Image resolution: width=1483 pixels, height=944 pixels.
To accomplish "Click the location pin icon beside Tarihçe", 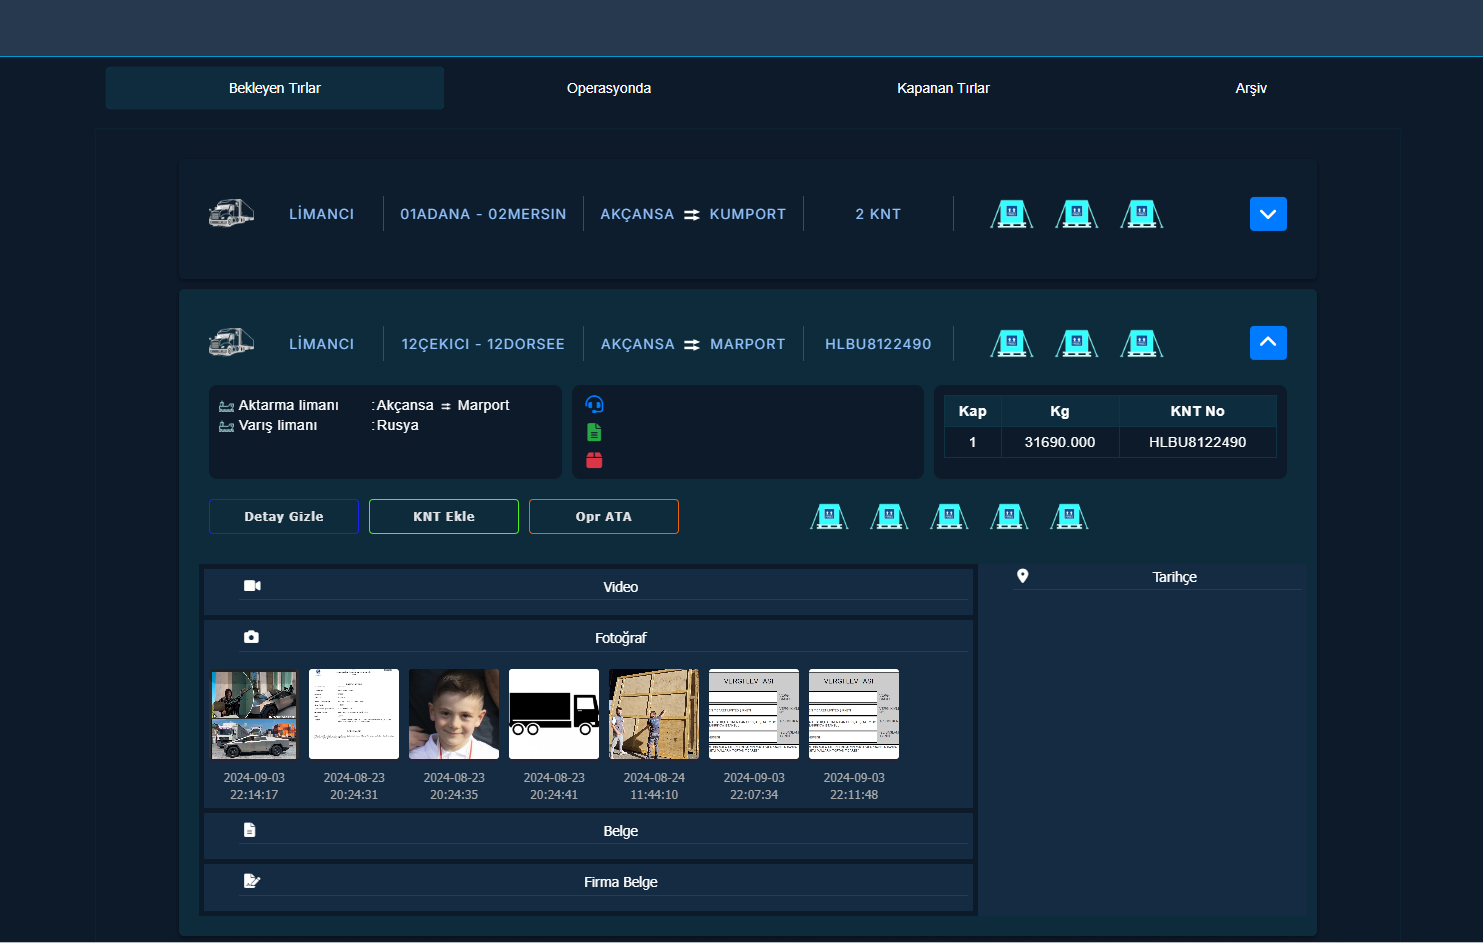I will pos(1022,576).
